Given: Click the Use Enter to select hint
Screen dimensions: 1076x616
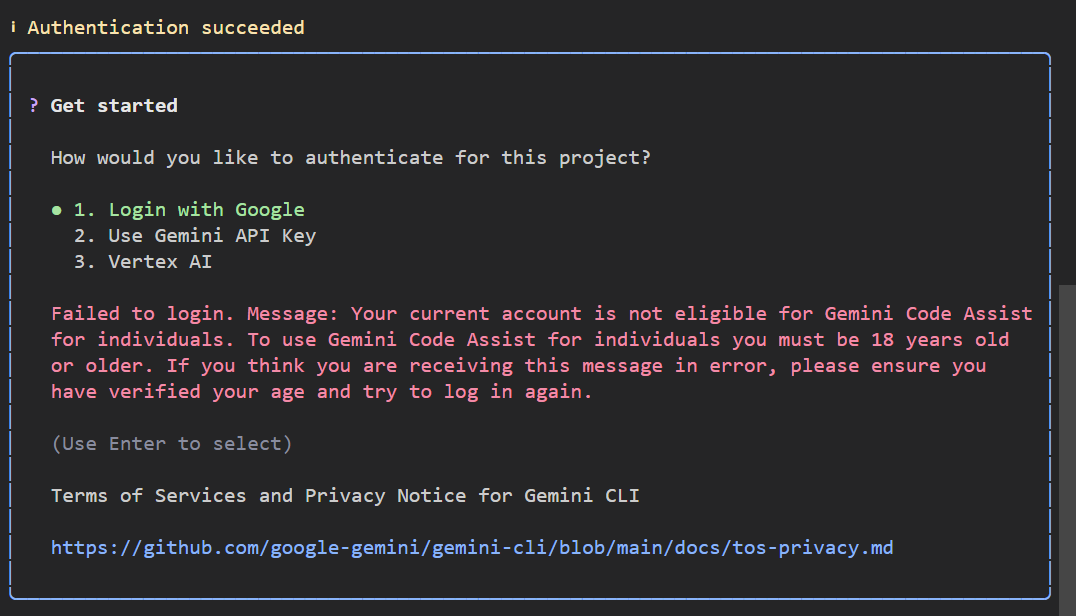Looking at the screenshot, I should pos(172,444).
